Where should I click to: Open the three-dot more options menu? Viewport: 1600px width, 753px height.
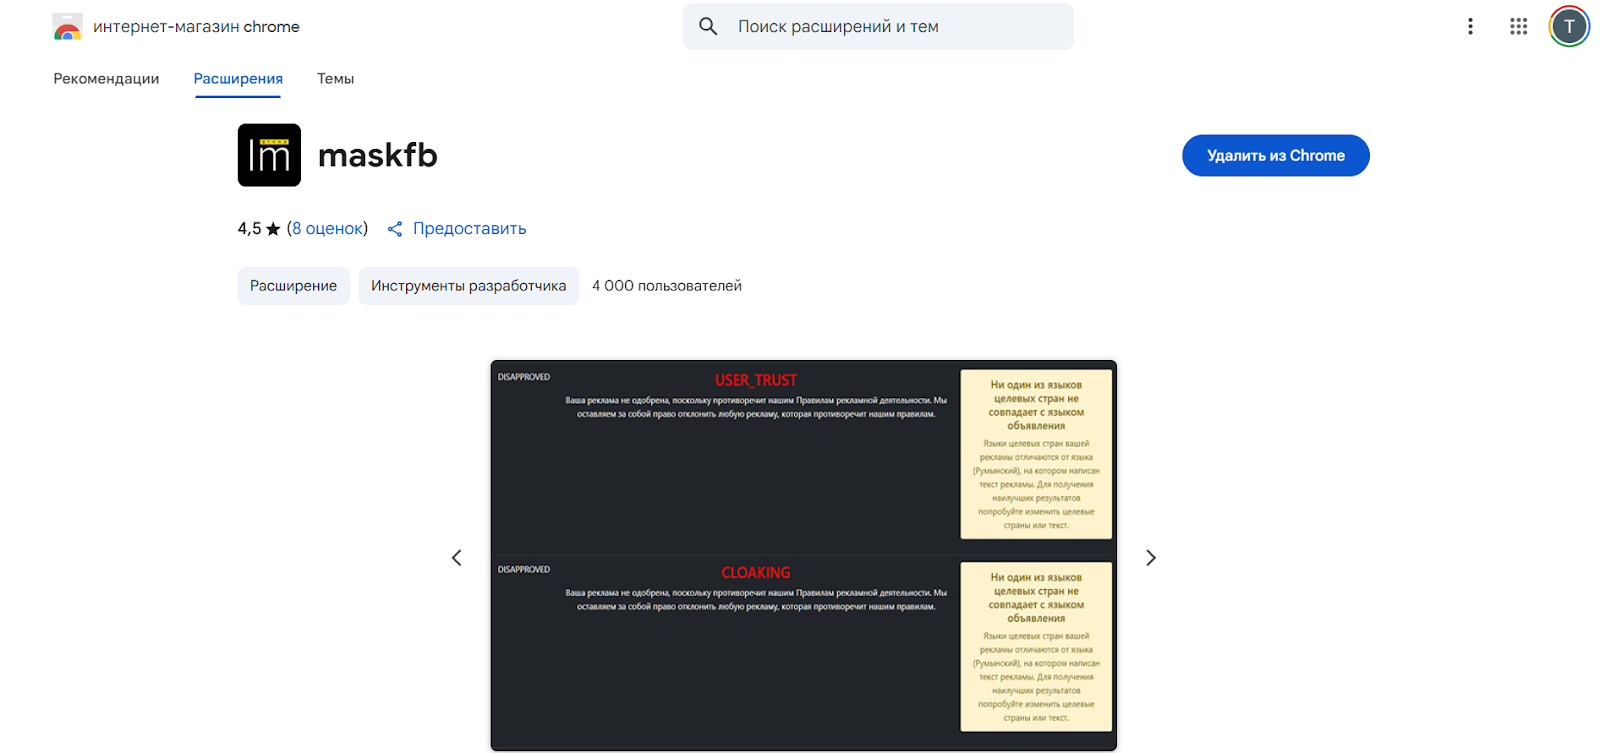[x=1470, y=27]
